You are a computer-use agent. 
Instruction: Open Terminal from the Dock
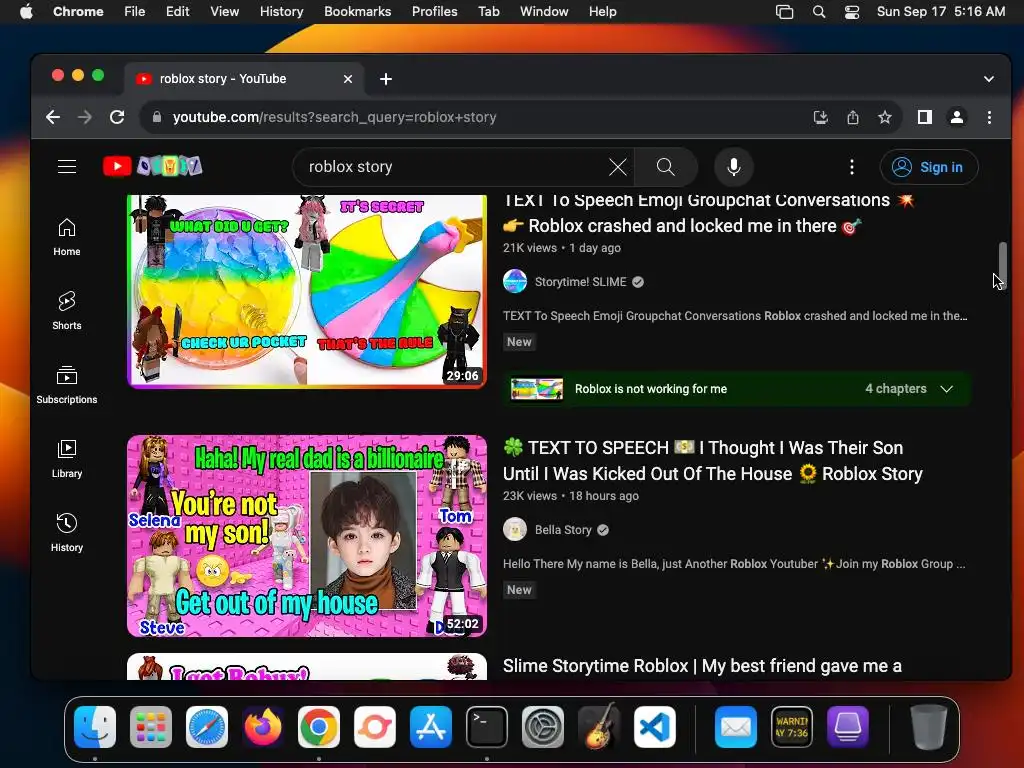point(487,727)
